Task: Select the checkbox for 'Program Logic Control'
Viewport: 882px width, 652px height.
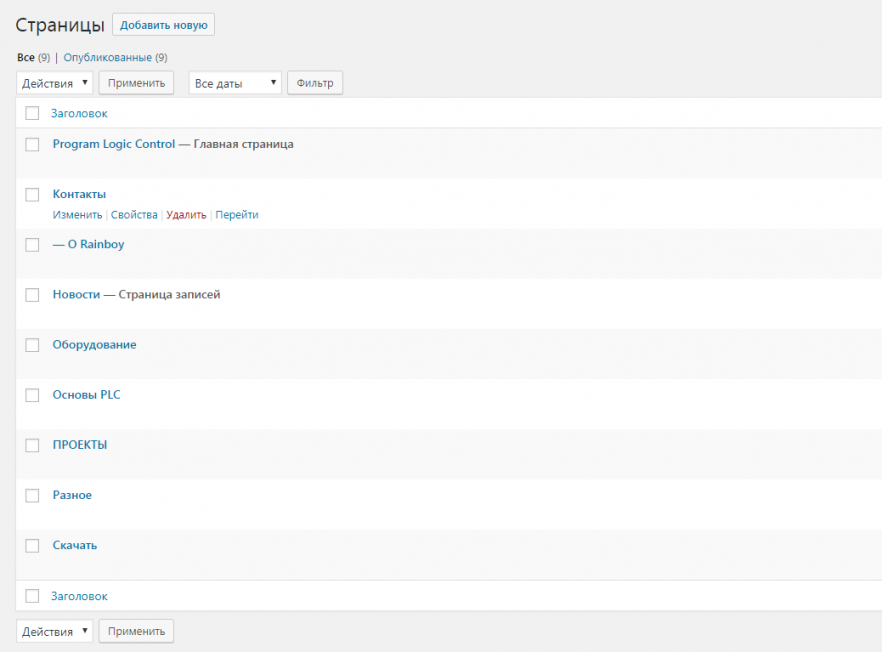Action: pos(32,144)
